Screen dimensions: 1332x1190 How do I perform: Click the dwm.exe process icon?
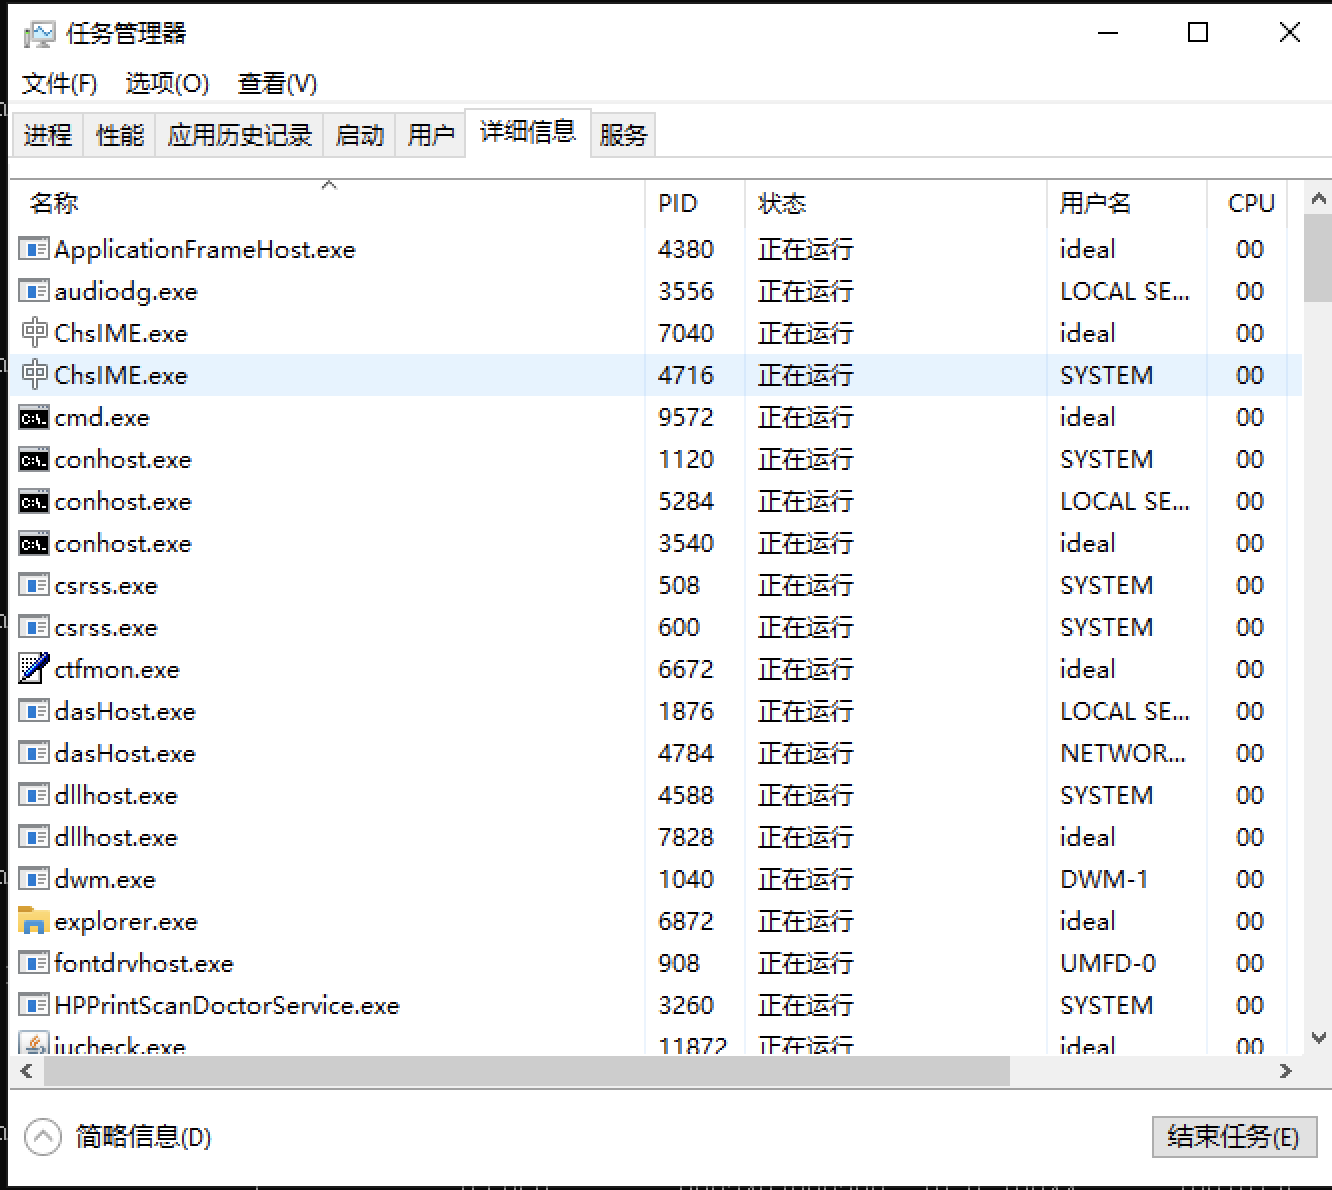pyautogui.click(x=34, y=879)
